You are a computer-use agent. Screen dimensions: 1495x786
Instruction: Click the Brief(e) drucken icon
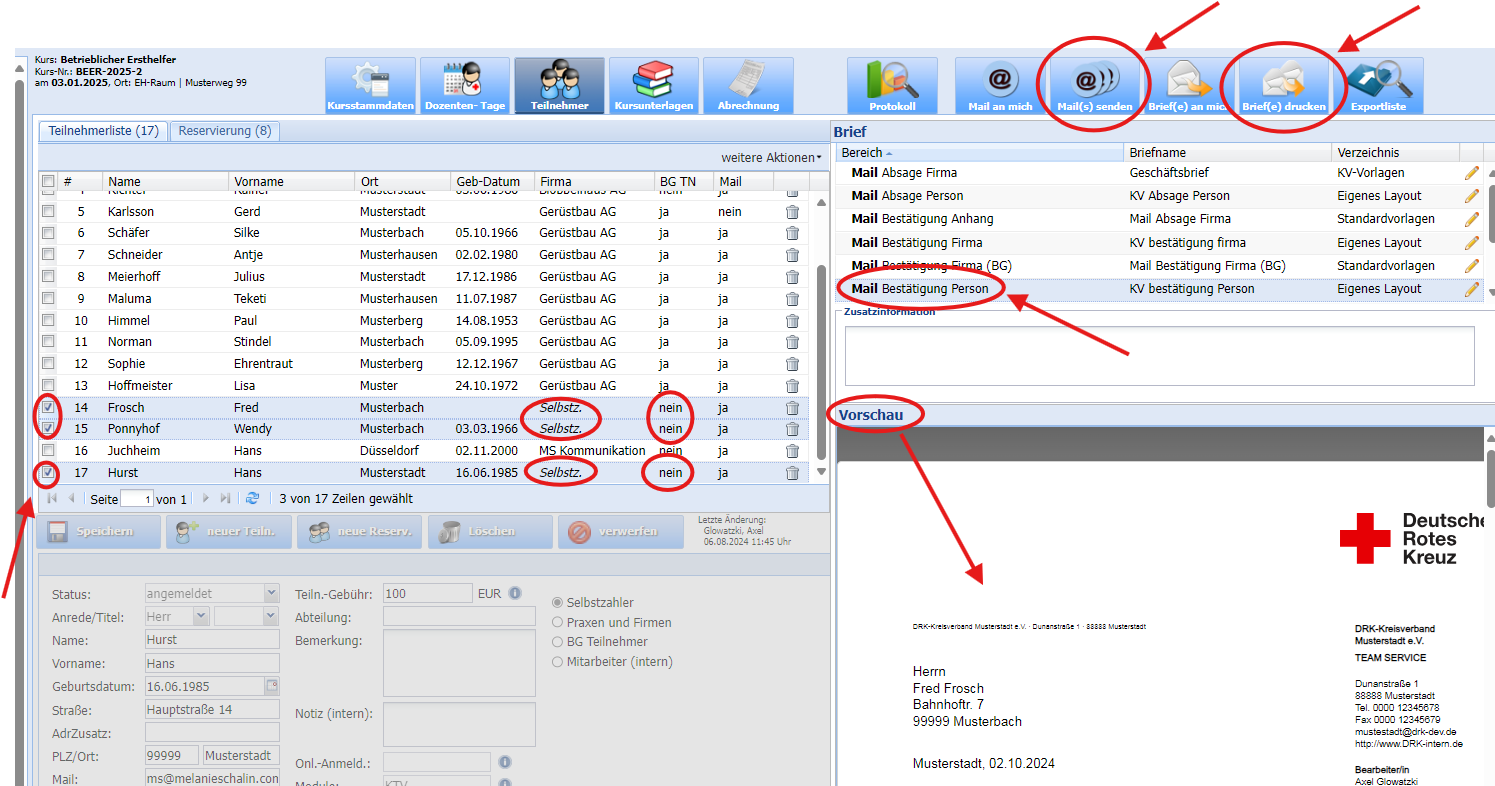pos(1283,85)
